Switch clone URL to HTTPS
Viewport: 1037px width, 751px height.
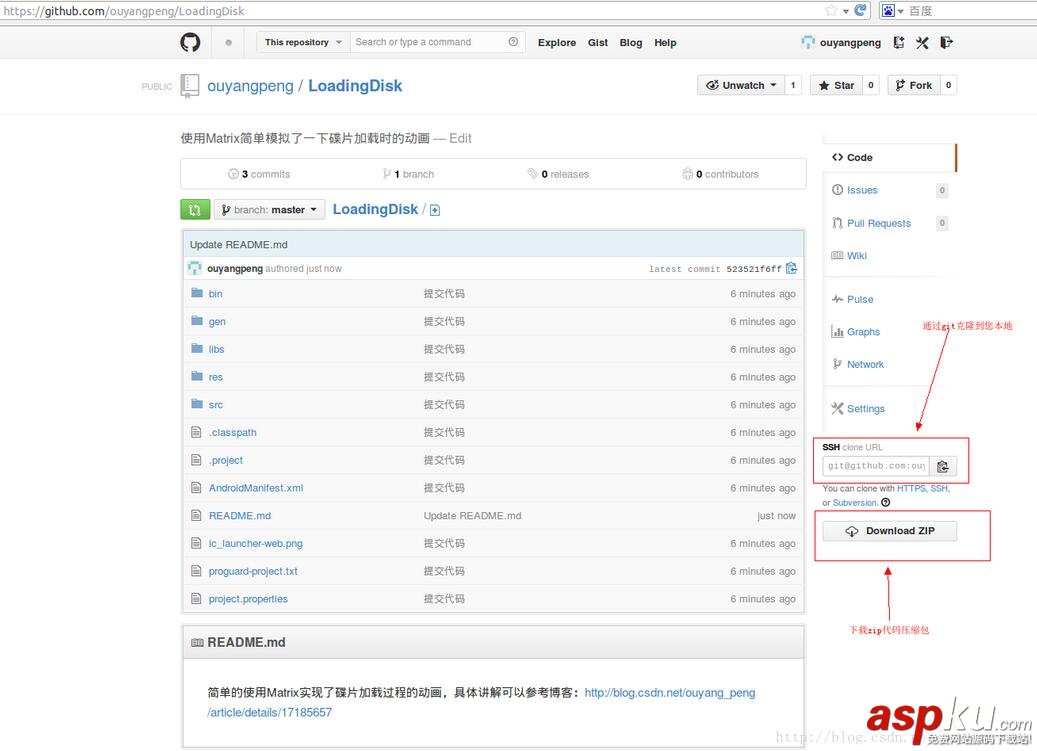tap(911, 489)
